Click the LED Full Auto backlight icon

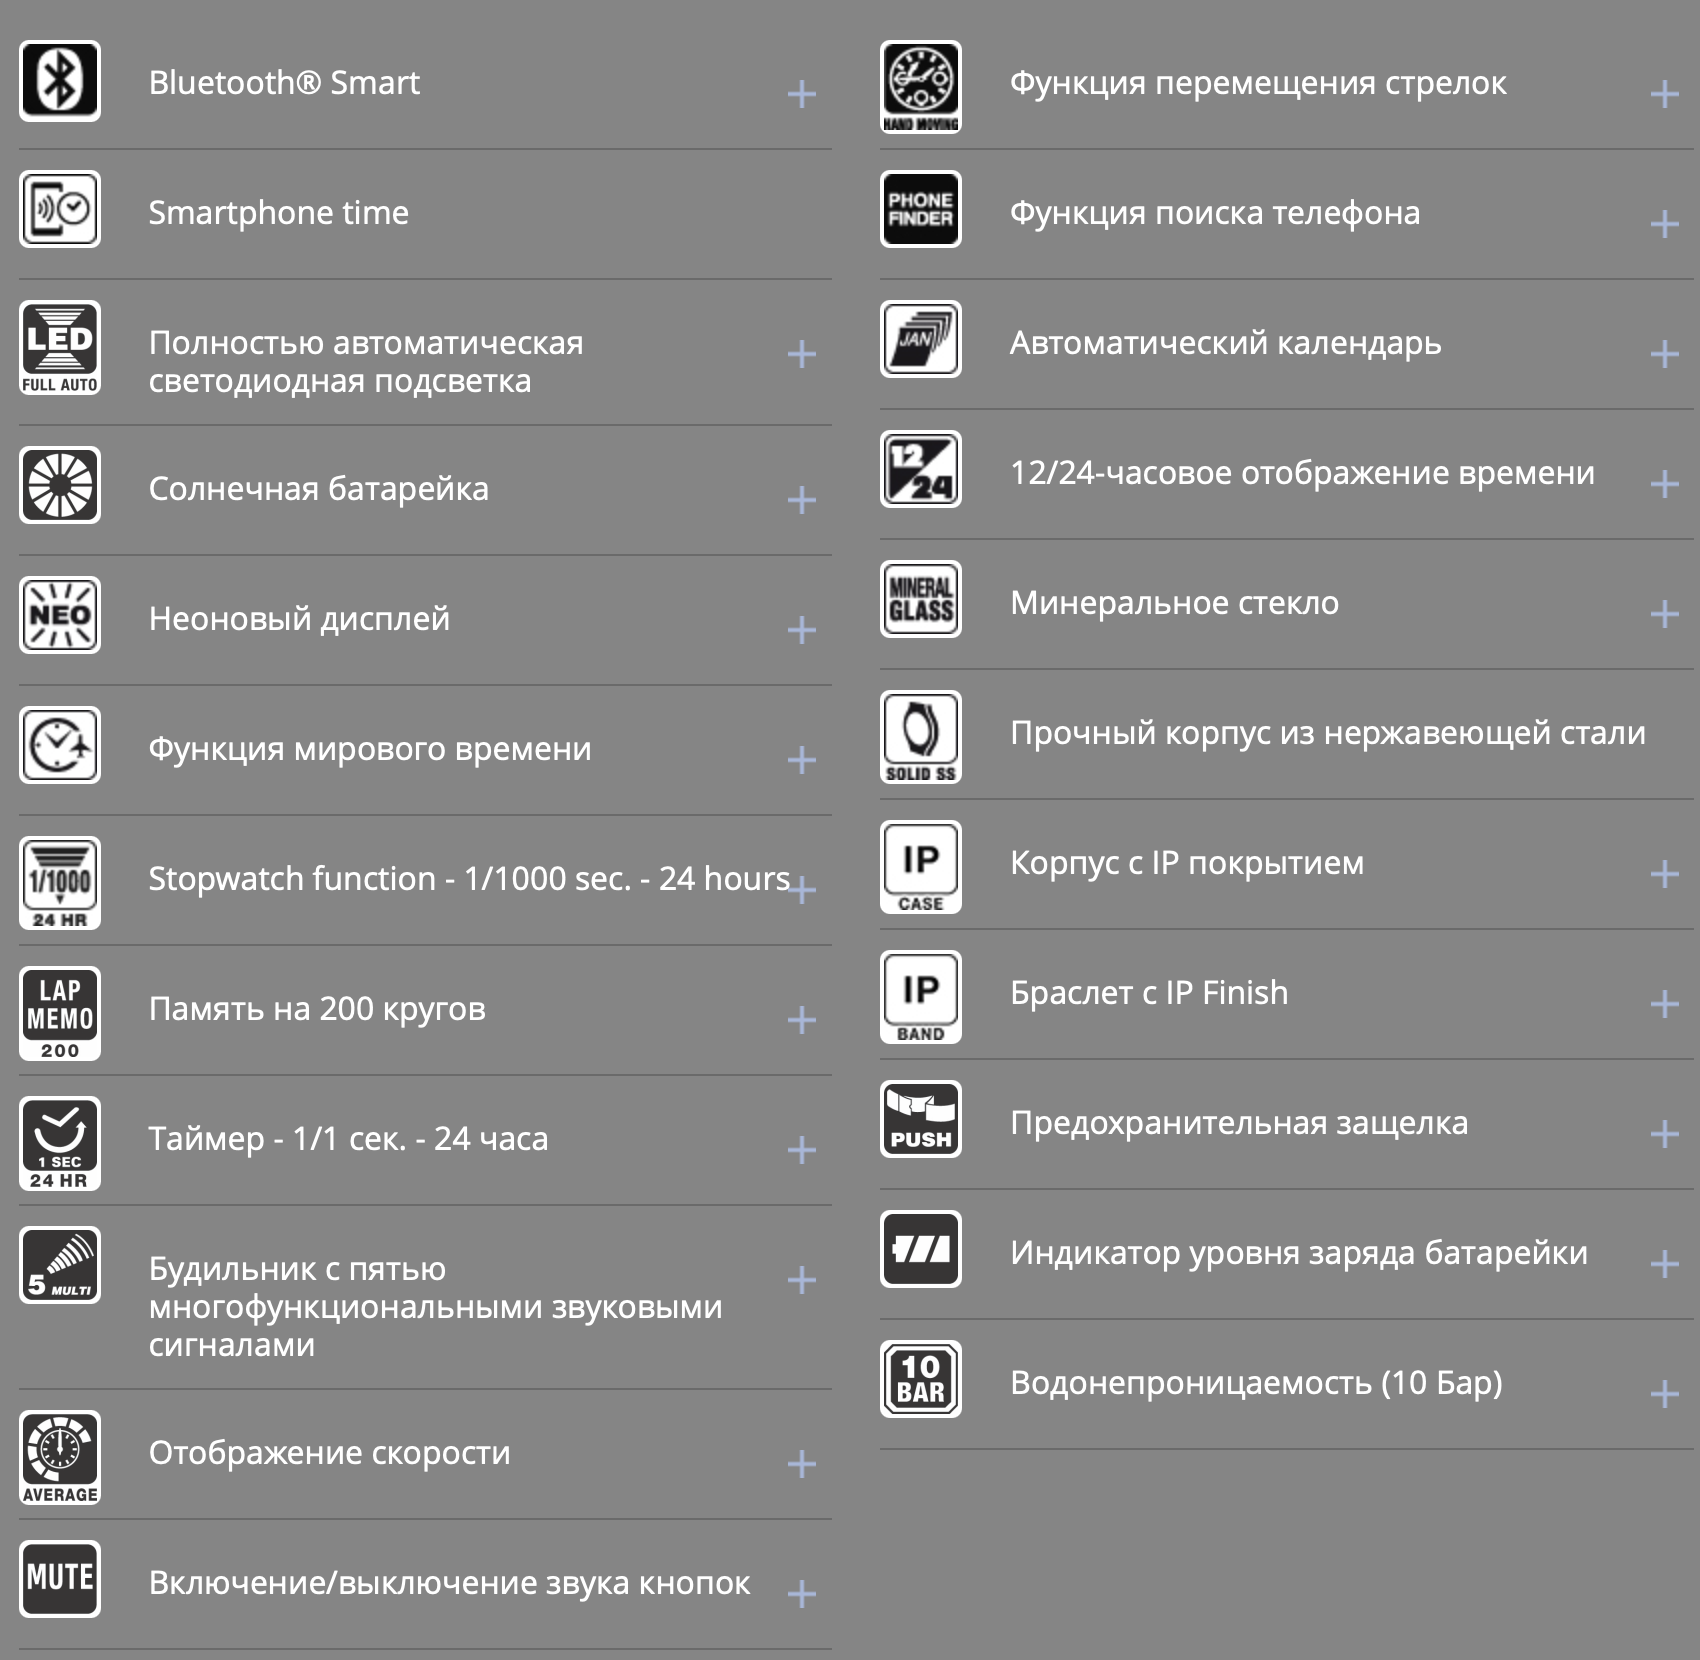coord(60,347)
